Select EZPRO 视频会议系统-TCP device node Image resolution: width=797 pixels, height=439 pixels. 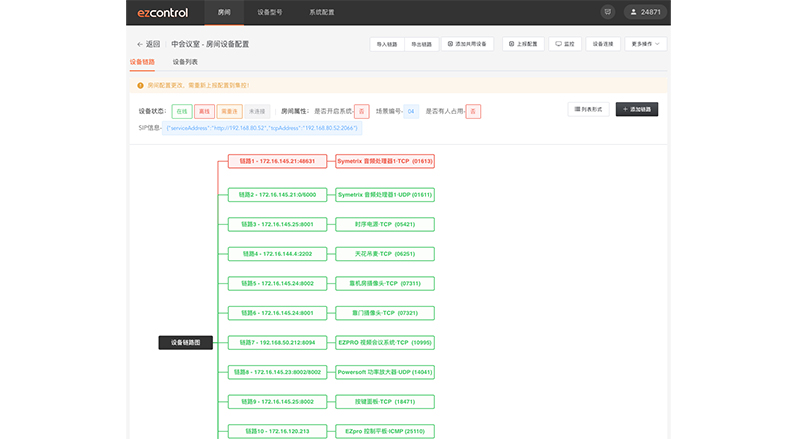tap(384, 342)
